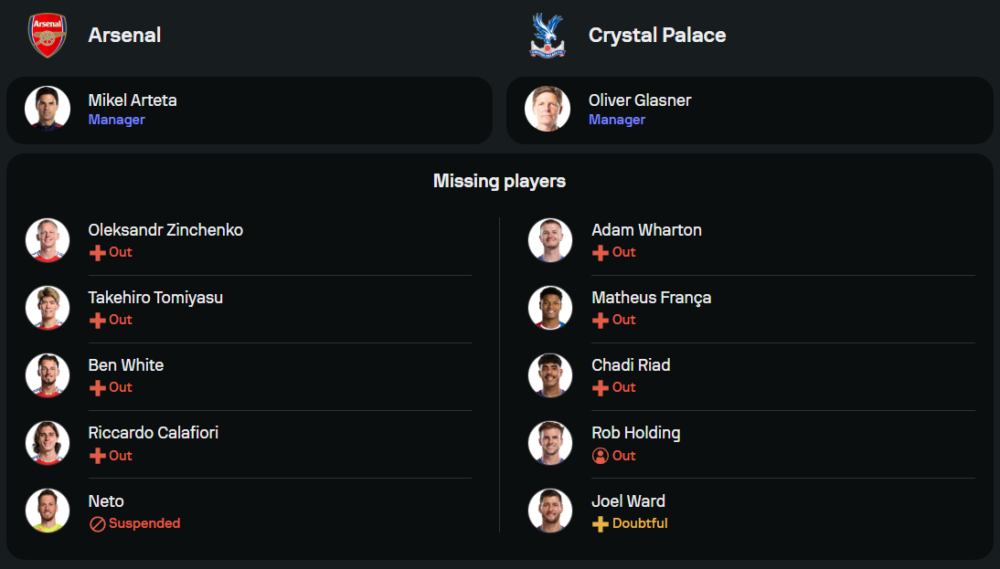This screenshot has width=1000, height=569.
Task: Click Neto's player avatar
Action: pyautogui.click(x=47, y=511)
